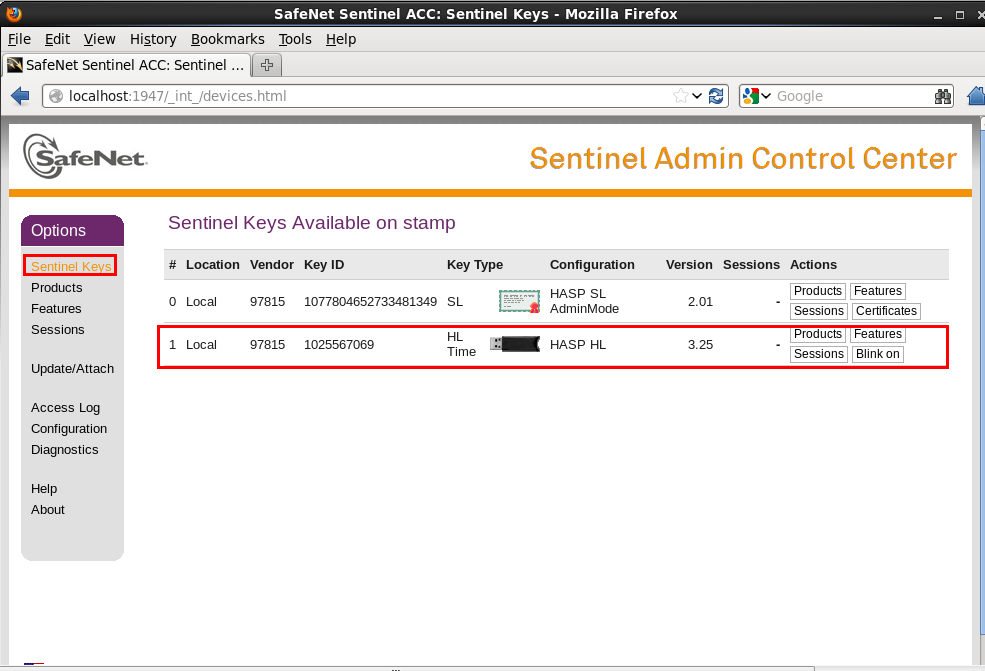Open the Diagnostics page
The width and height of the screenshot is (985, 671).
[x=65, y=450]
